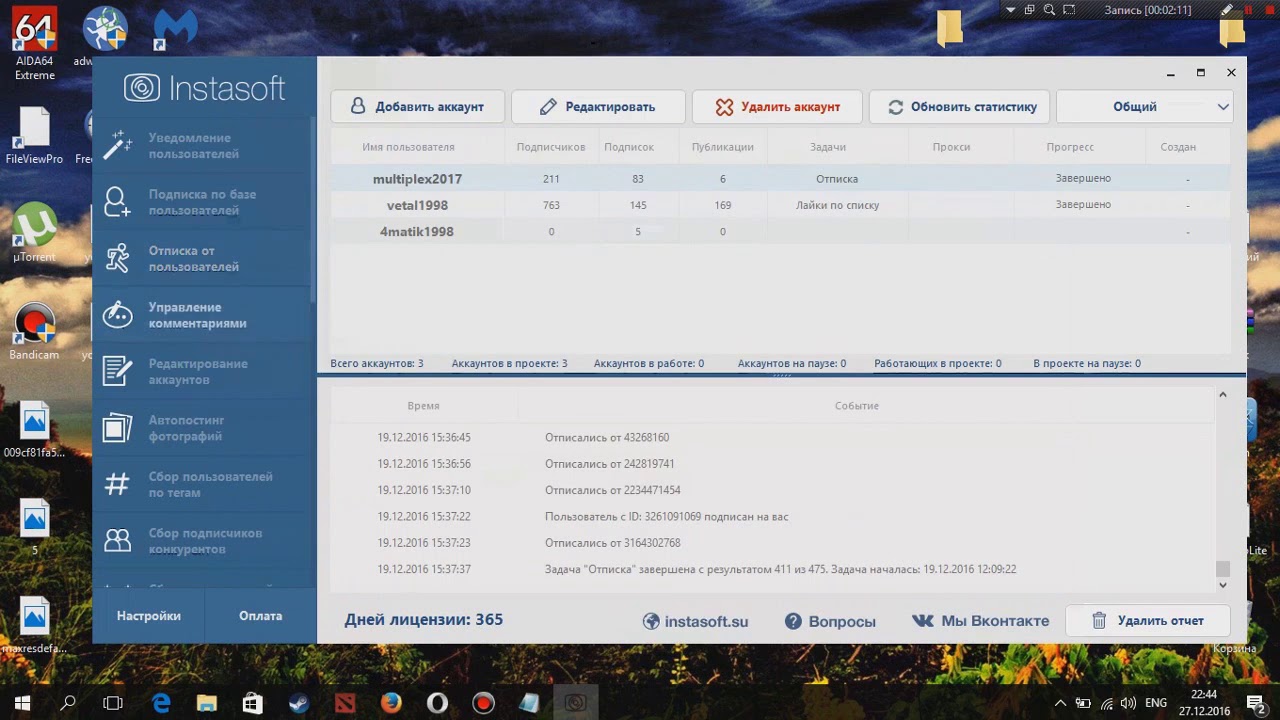Click the Bandicam pencil draw icon
The height and width of the screenshot is (720, 1280).
[x=1227, y=9]
